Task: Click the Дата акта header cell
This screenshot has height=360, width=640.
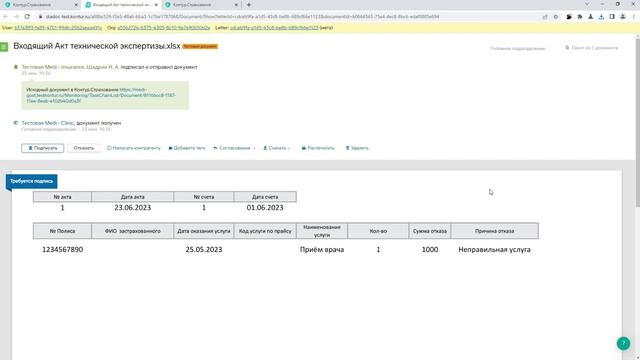Action: 133,197
